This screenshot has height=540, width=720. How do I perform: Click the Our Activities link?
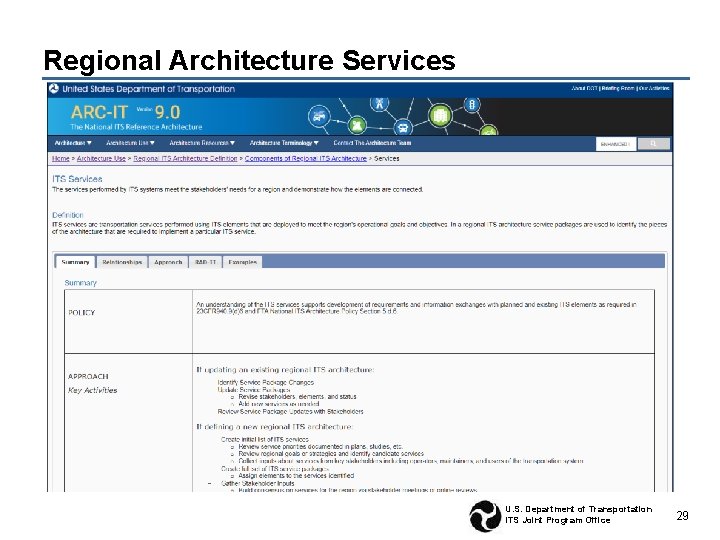[654, 88]
